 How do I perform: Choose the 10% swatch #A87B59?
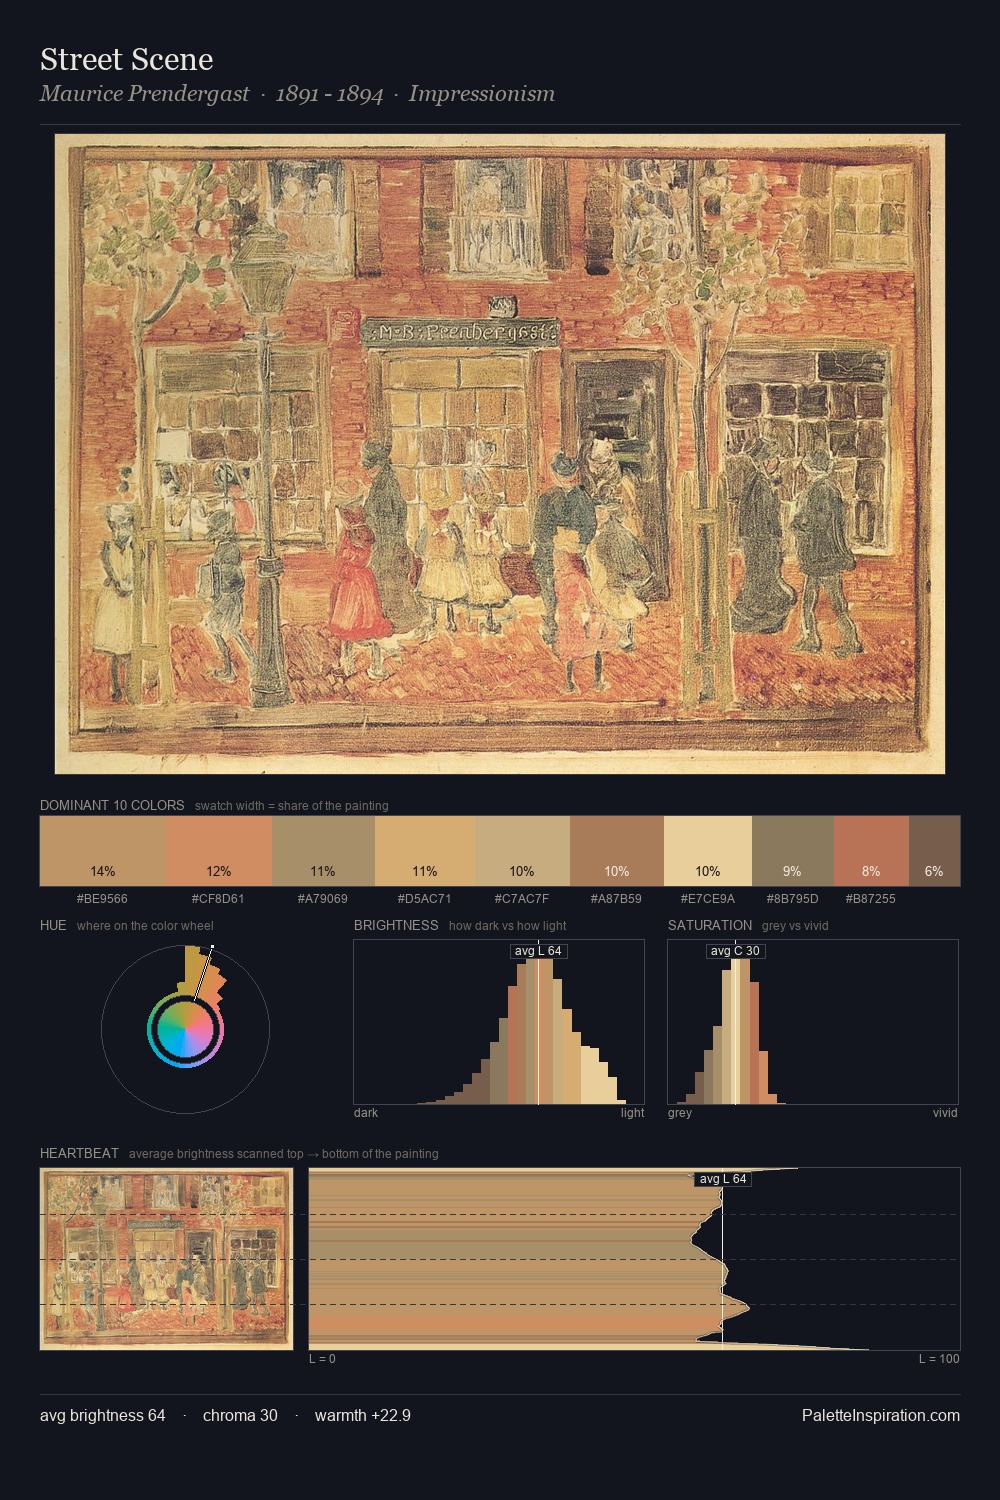617,851
